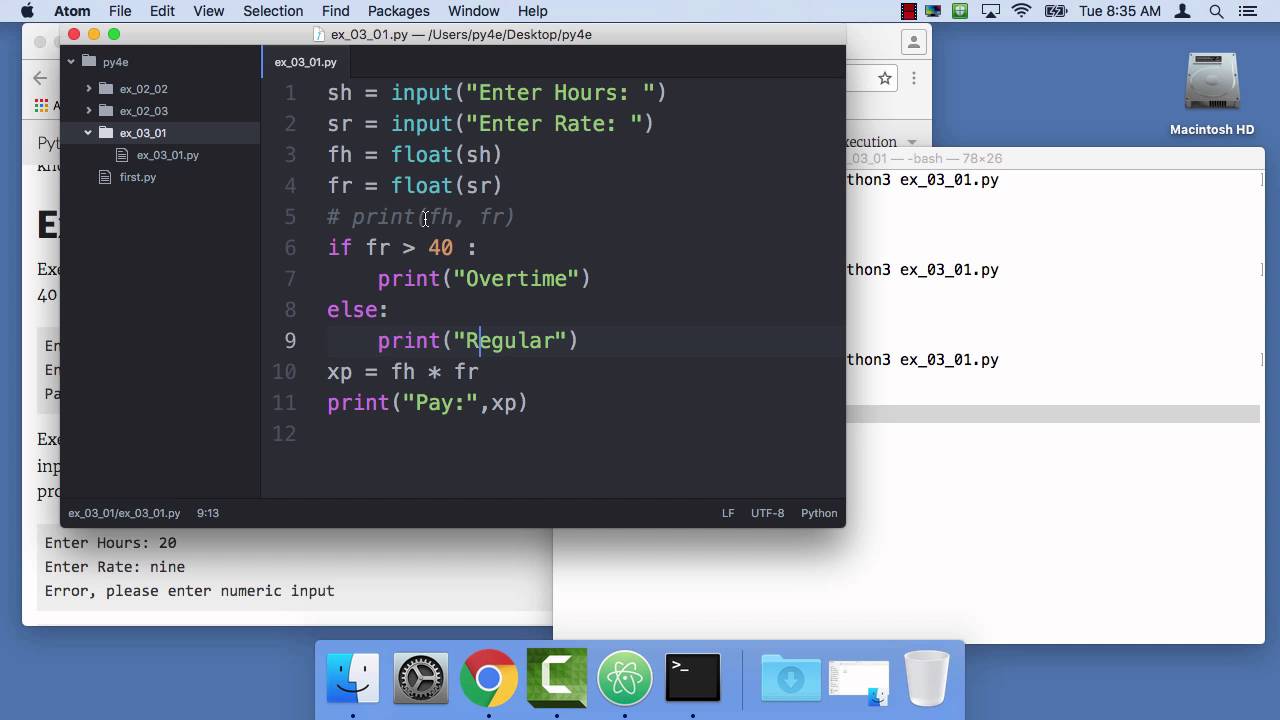The image size is (1280, 720).
Task: Collapse the ex_03_01 folder chevron
Action: click(88, 133)
